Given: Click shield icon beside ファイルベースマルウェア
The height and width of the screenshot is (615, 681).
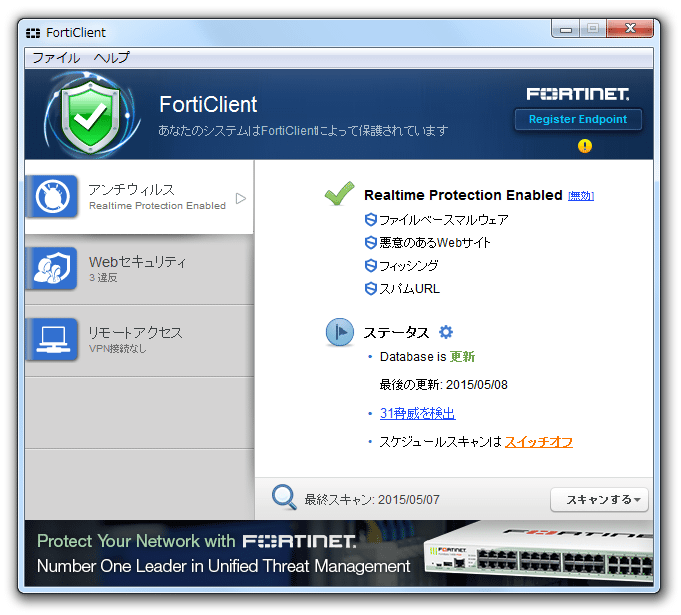Looking at the screenshot, I should [x=370, y=220].
